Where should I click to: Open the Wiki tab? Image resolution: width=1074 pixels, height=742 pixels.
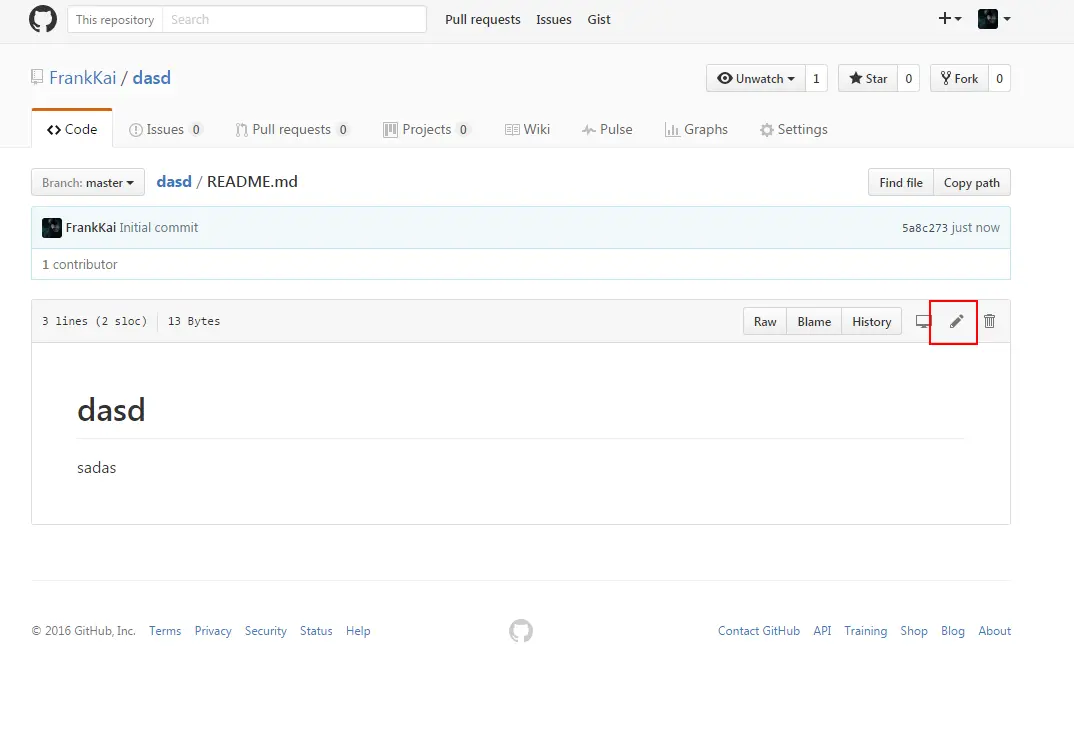click(527, 129)
